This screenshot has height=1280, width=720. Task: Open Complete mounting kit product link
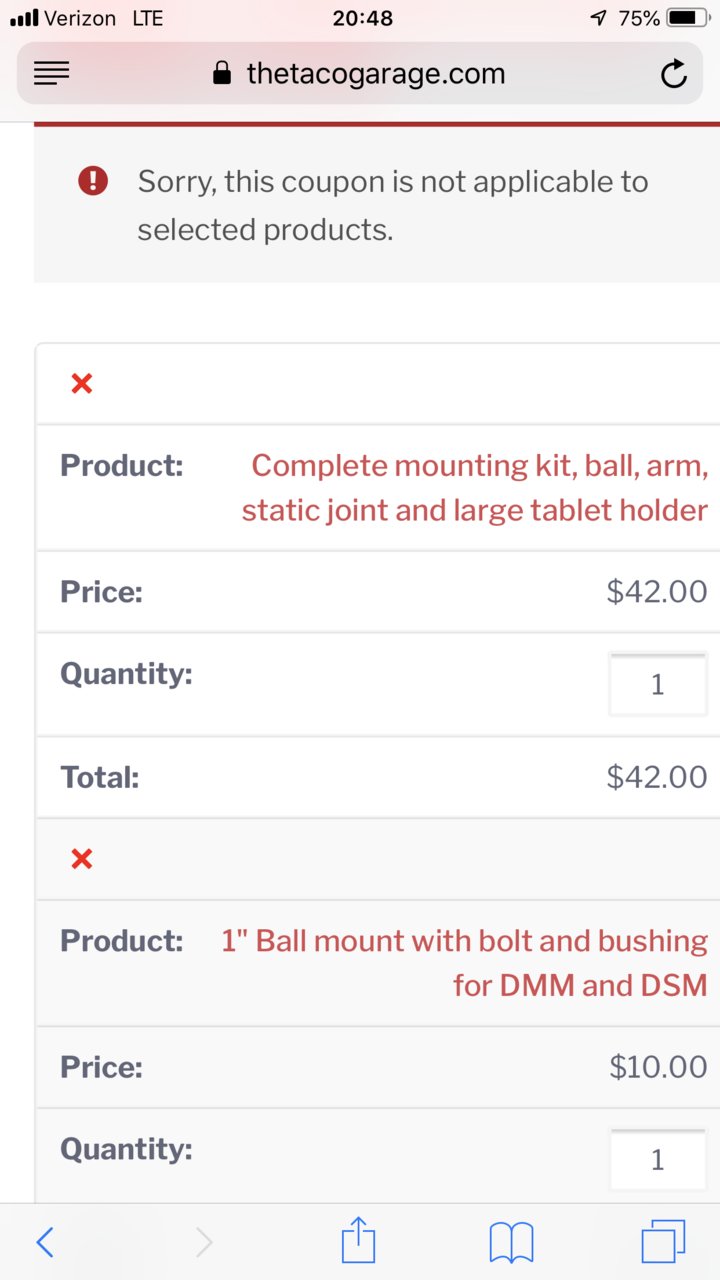[475, 488]
